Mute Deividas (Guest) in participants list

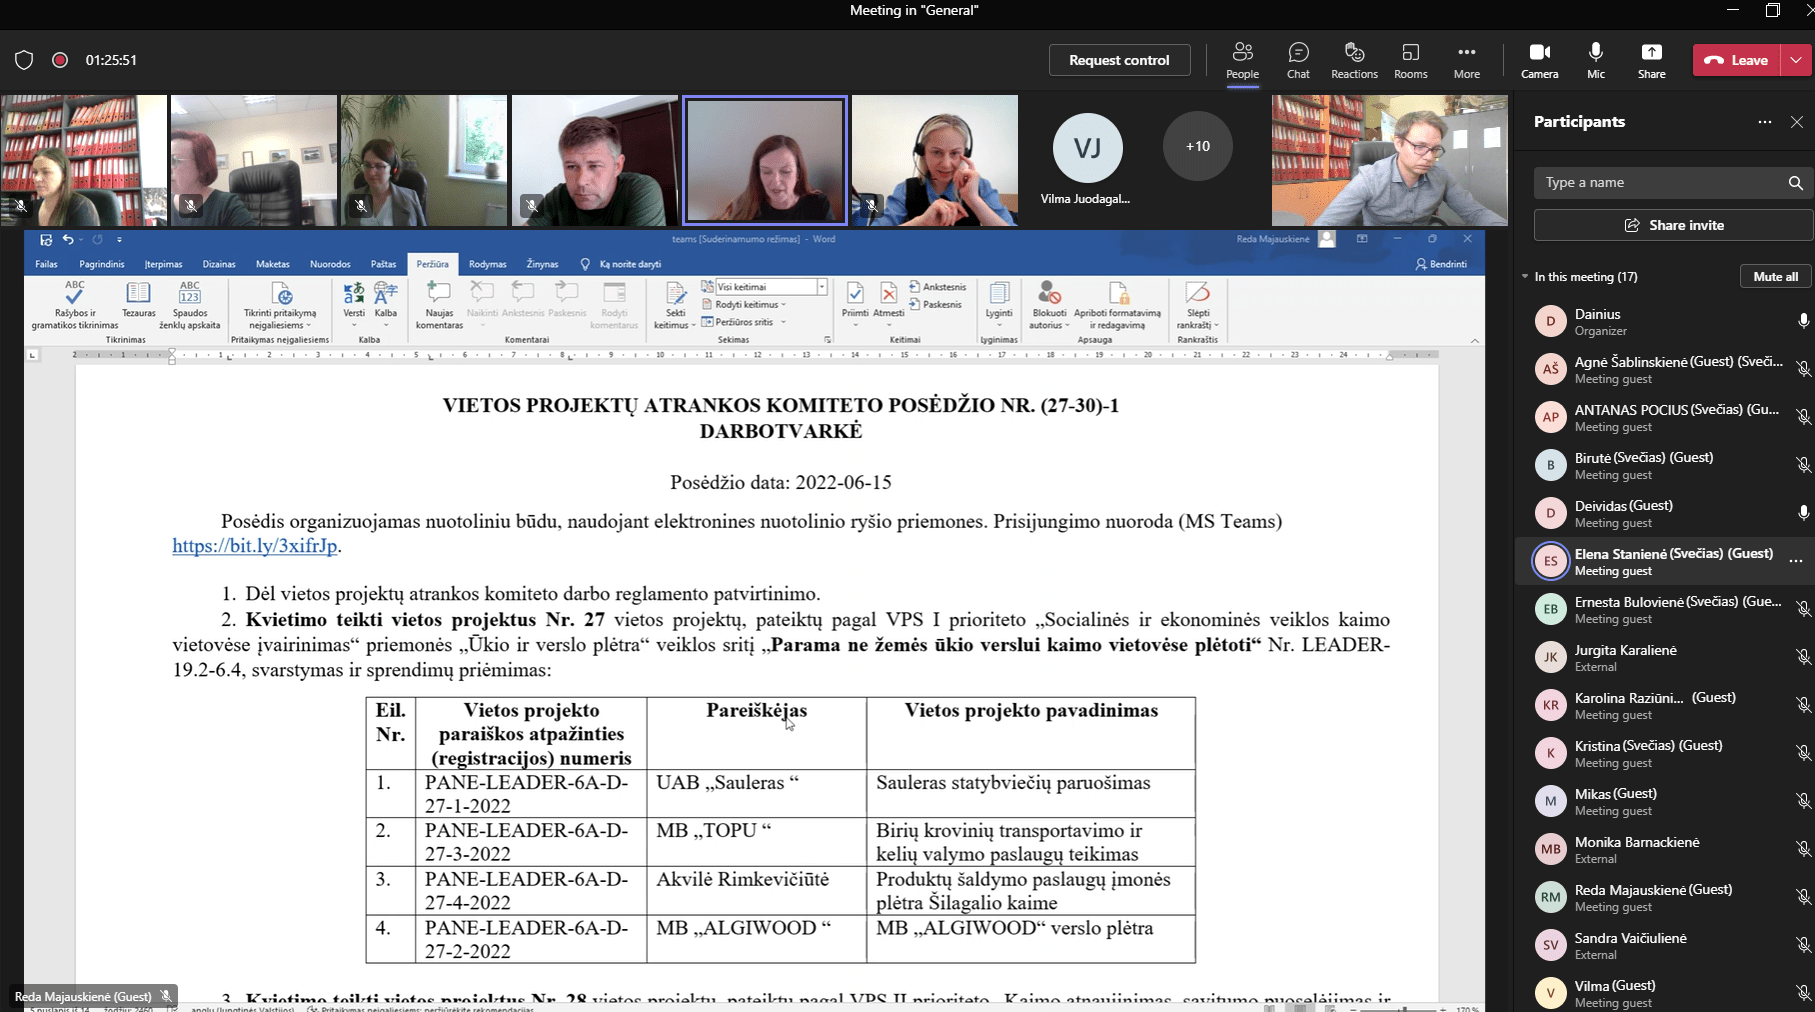(x=1803, y=512)
